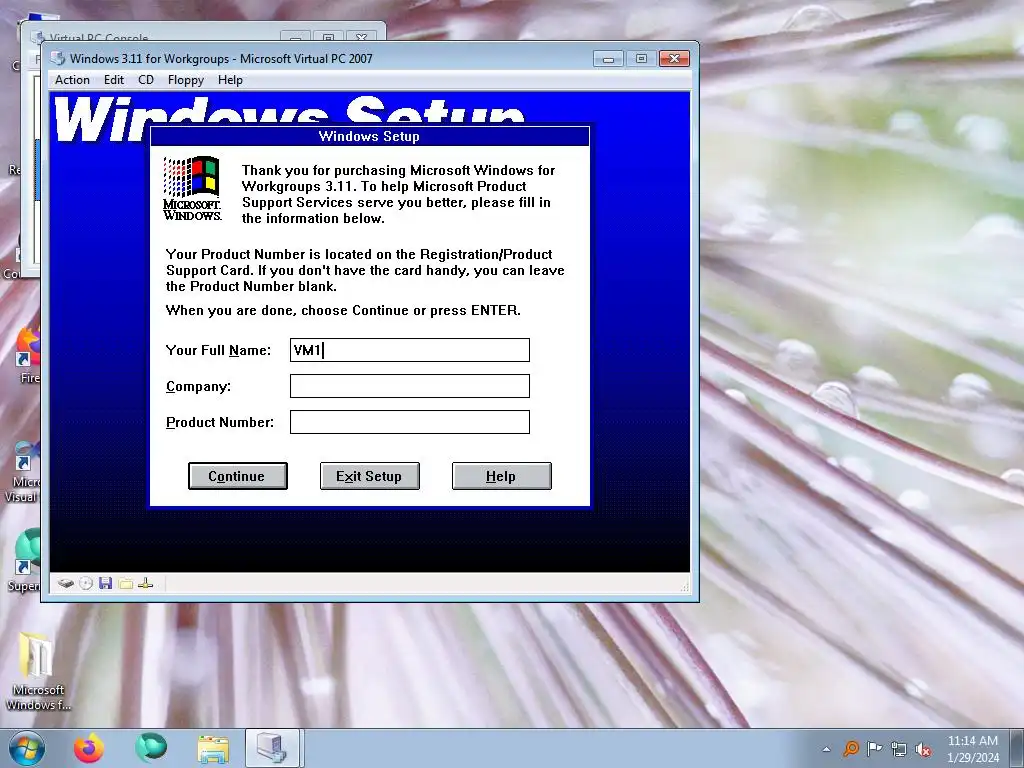1024x768 pixels.
Task: Click the orange magnifier tray icon
Action: click(851, 748)
